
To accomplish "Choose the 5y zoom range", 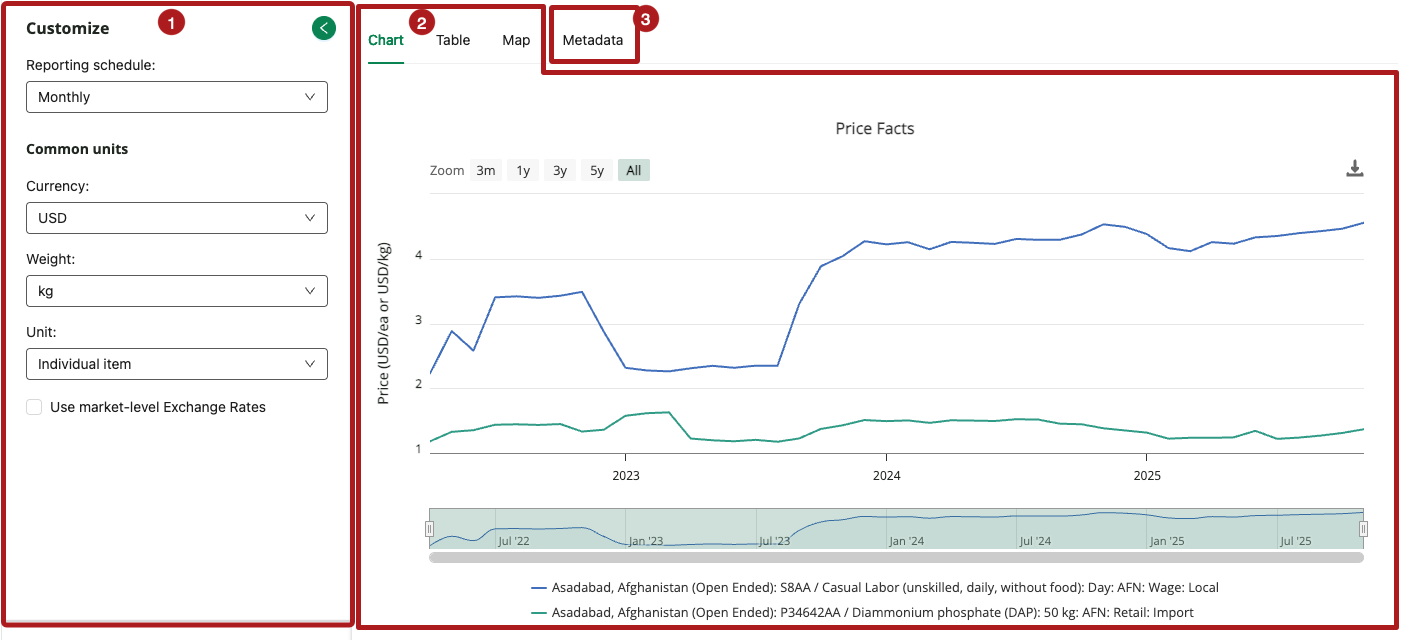I will pos(597,170).
